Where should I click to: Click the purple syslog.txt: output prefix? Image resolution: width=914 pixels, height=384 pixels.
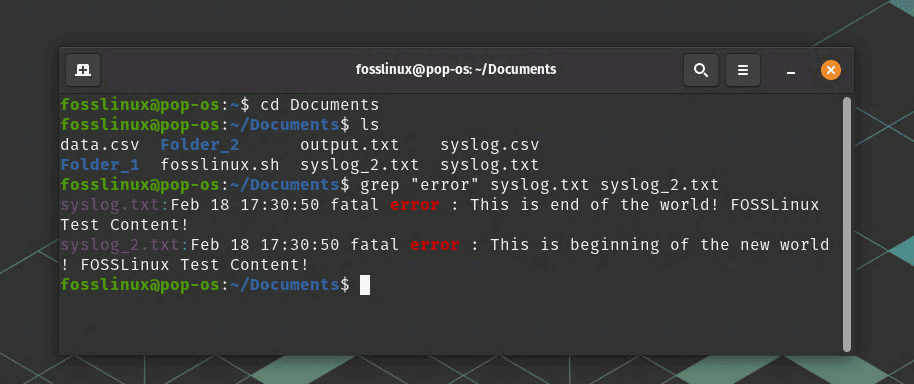point(115,205)
